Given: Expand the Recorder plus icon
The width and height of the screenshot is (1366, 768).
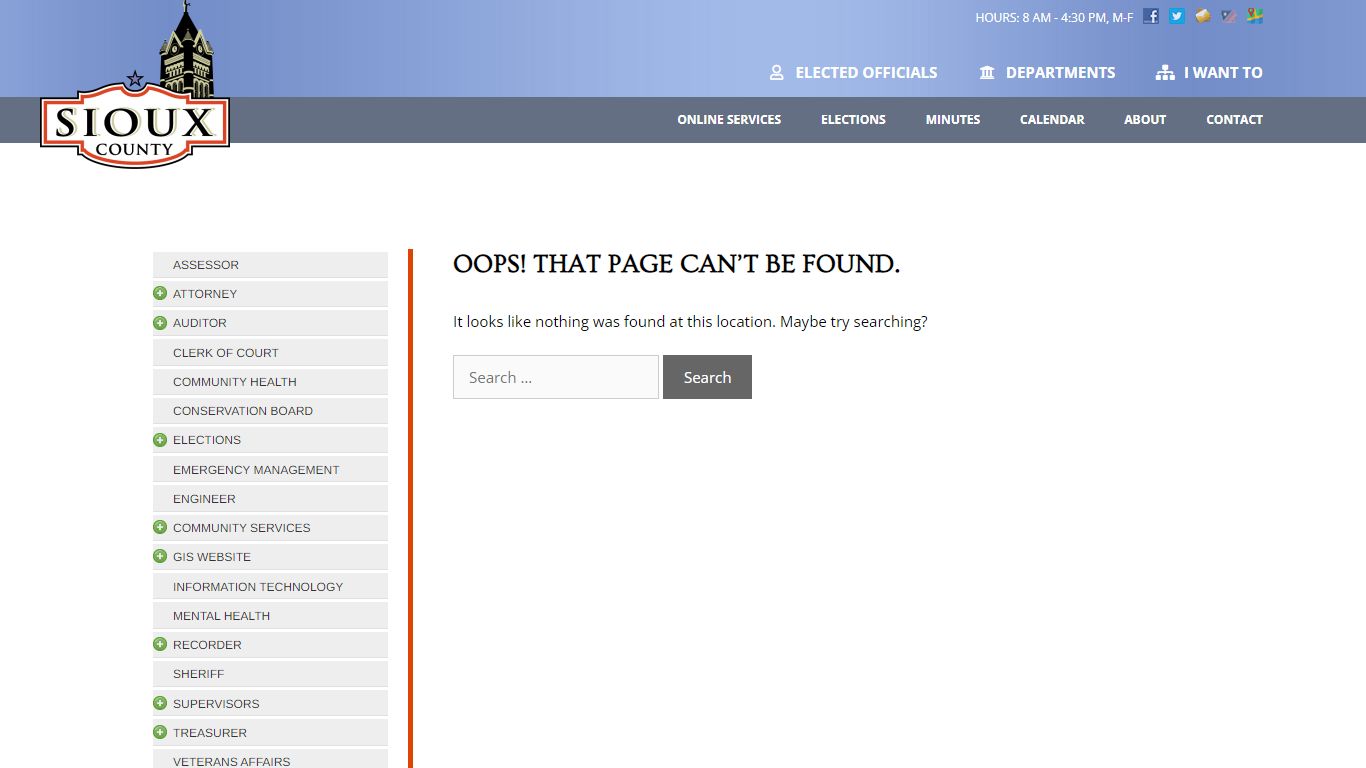Looking at the screenshot, I should (x=160, y=645).
